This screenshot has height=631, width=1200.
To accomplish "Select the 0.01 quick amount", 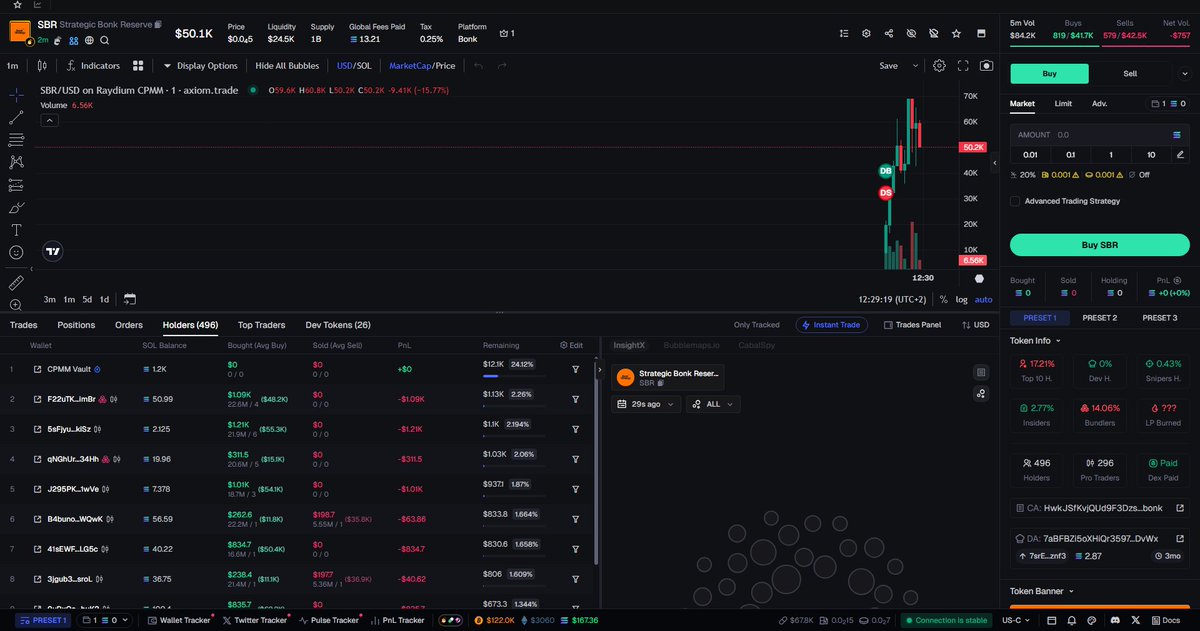I will [x=1030, y=155].
